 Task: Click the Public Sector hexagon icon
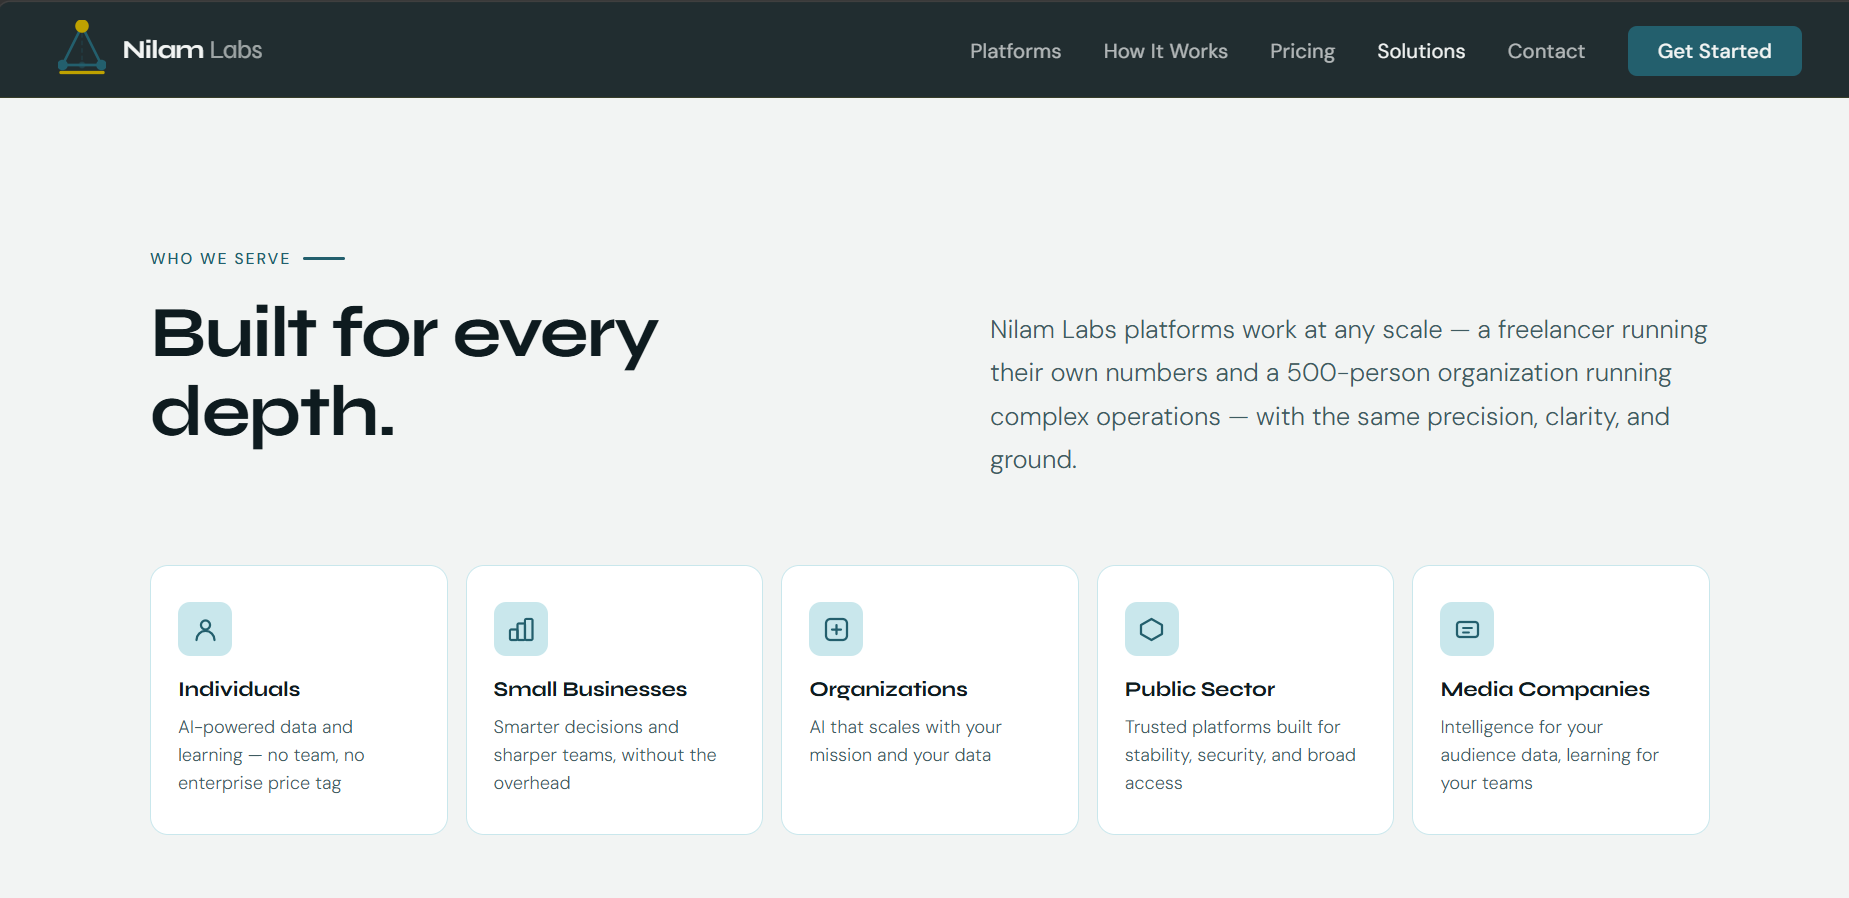(1152, 629)
